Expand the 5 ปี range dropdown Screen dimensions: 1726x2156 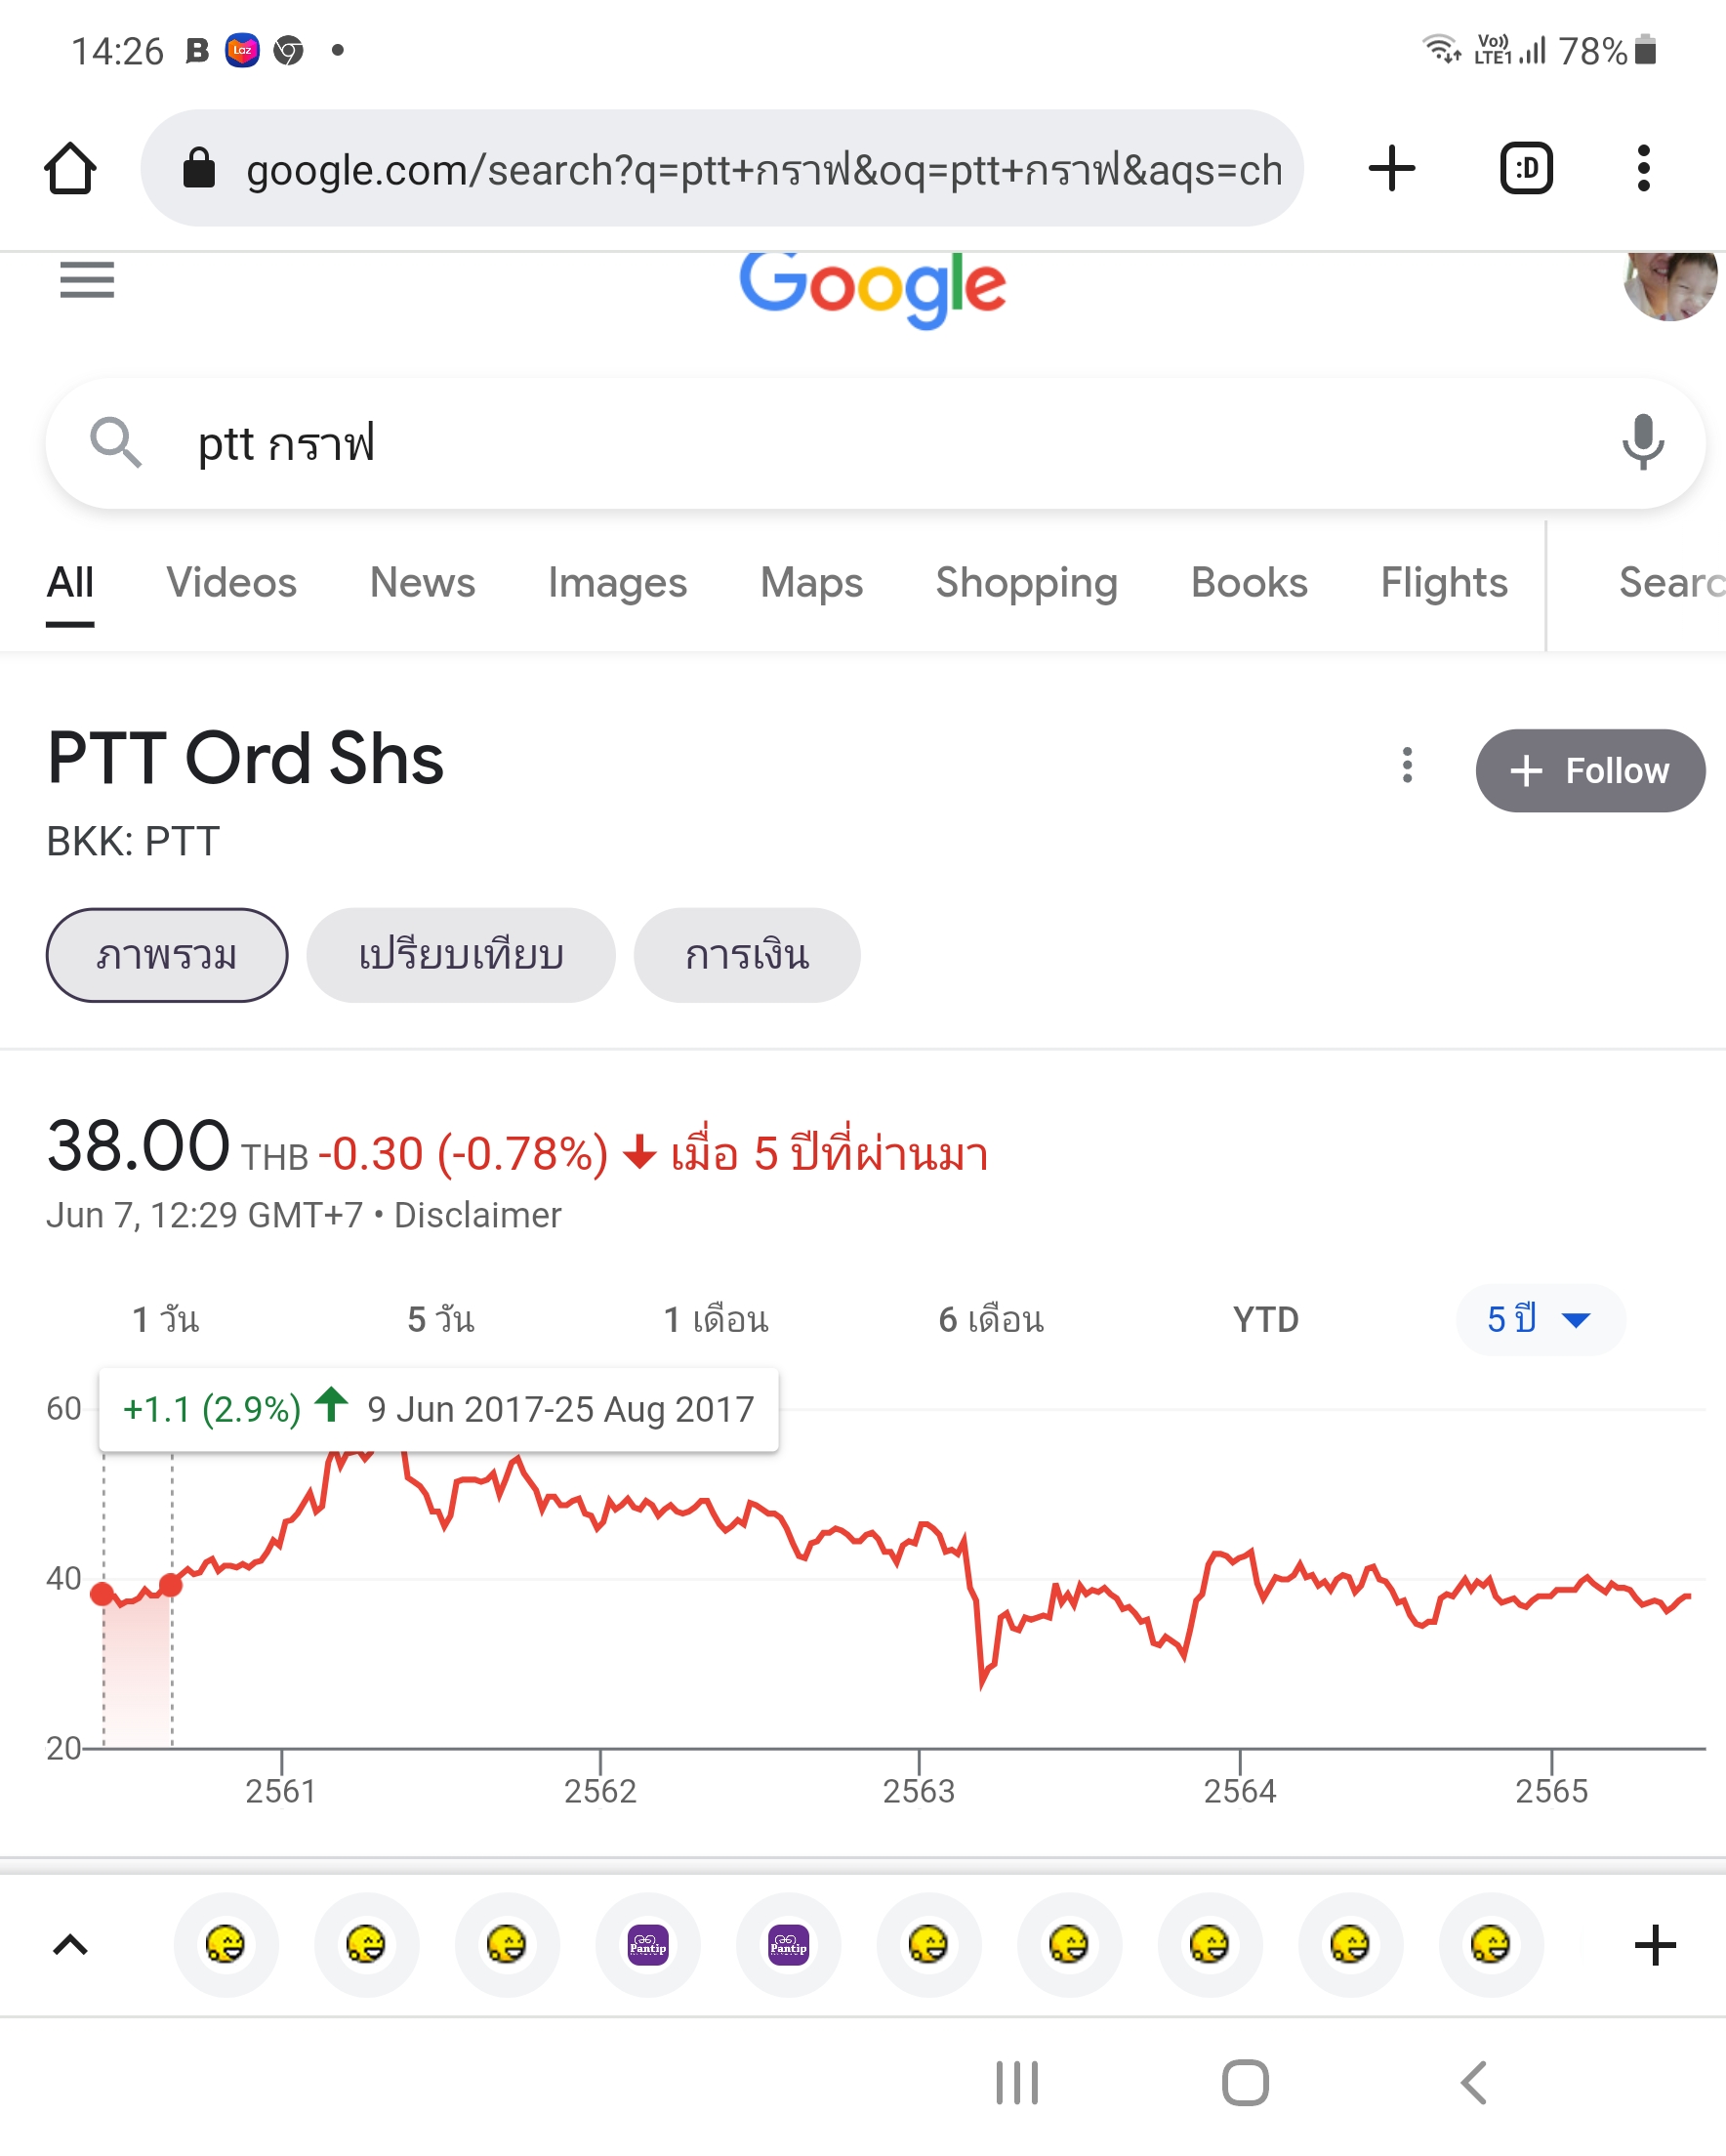tap(1540, 1319)
